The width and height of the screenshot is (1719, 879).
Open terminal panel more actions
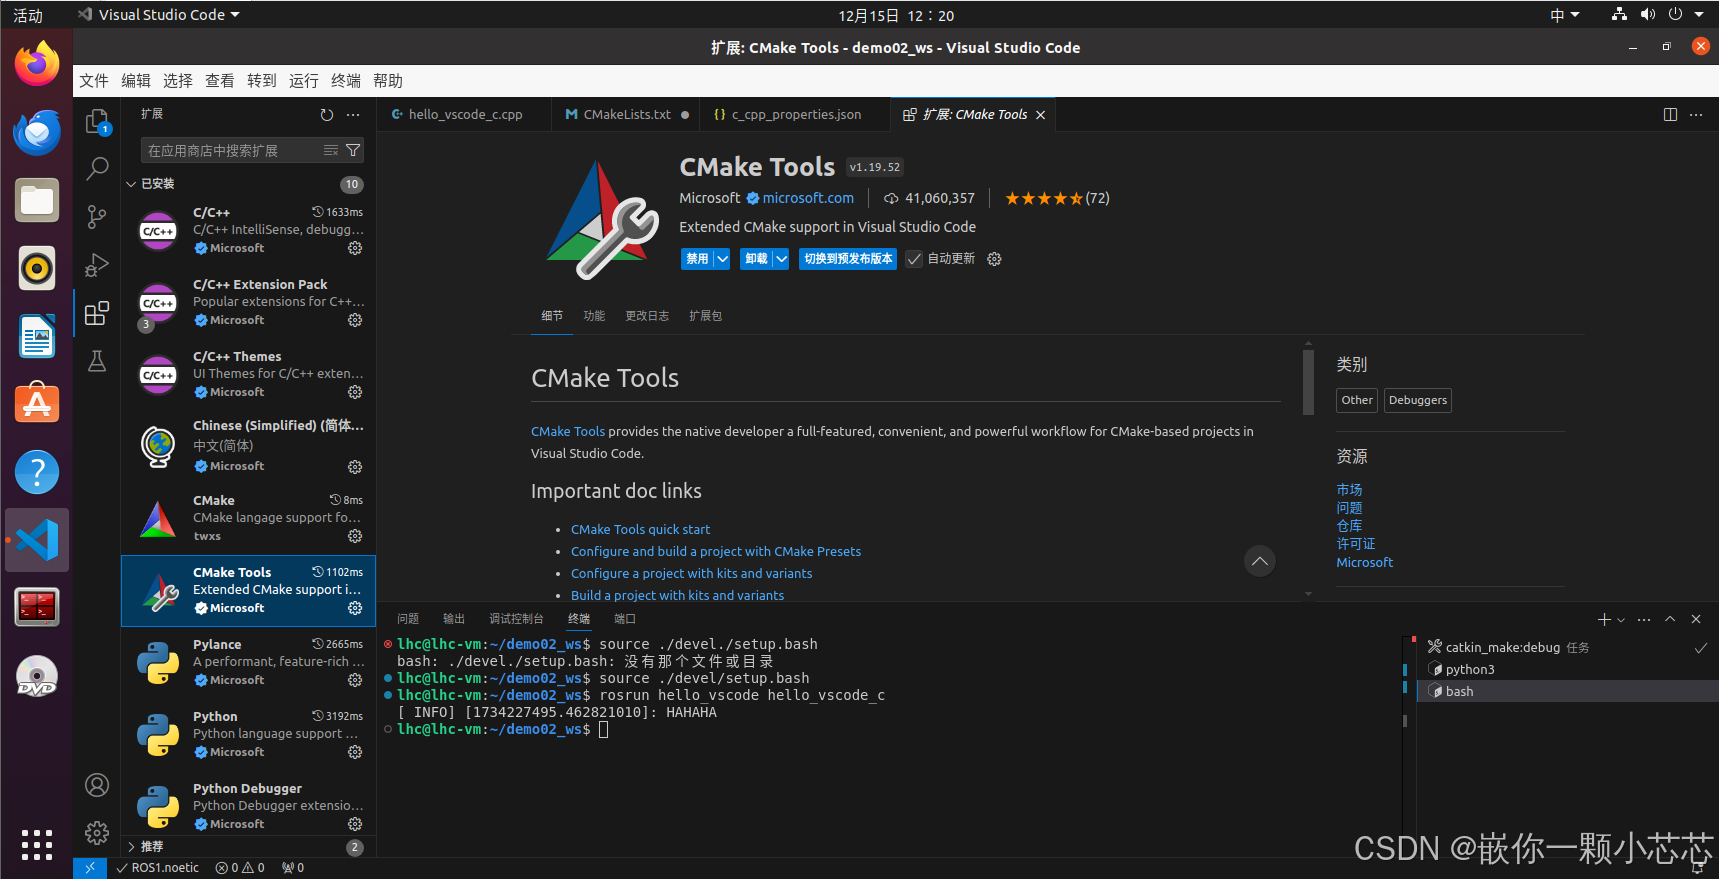tap(1644, 619)
